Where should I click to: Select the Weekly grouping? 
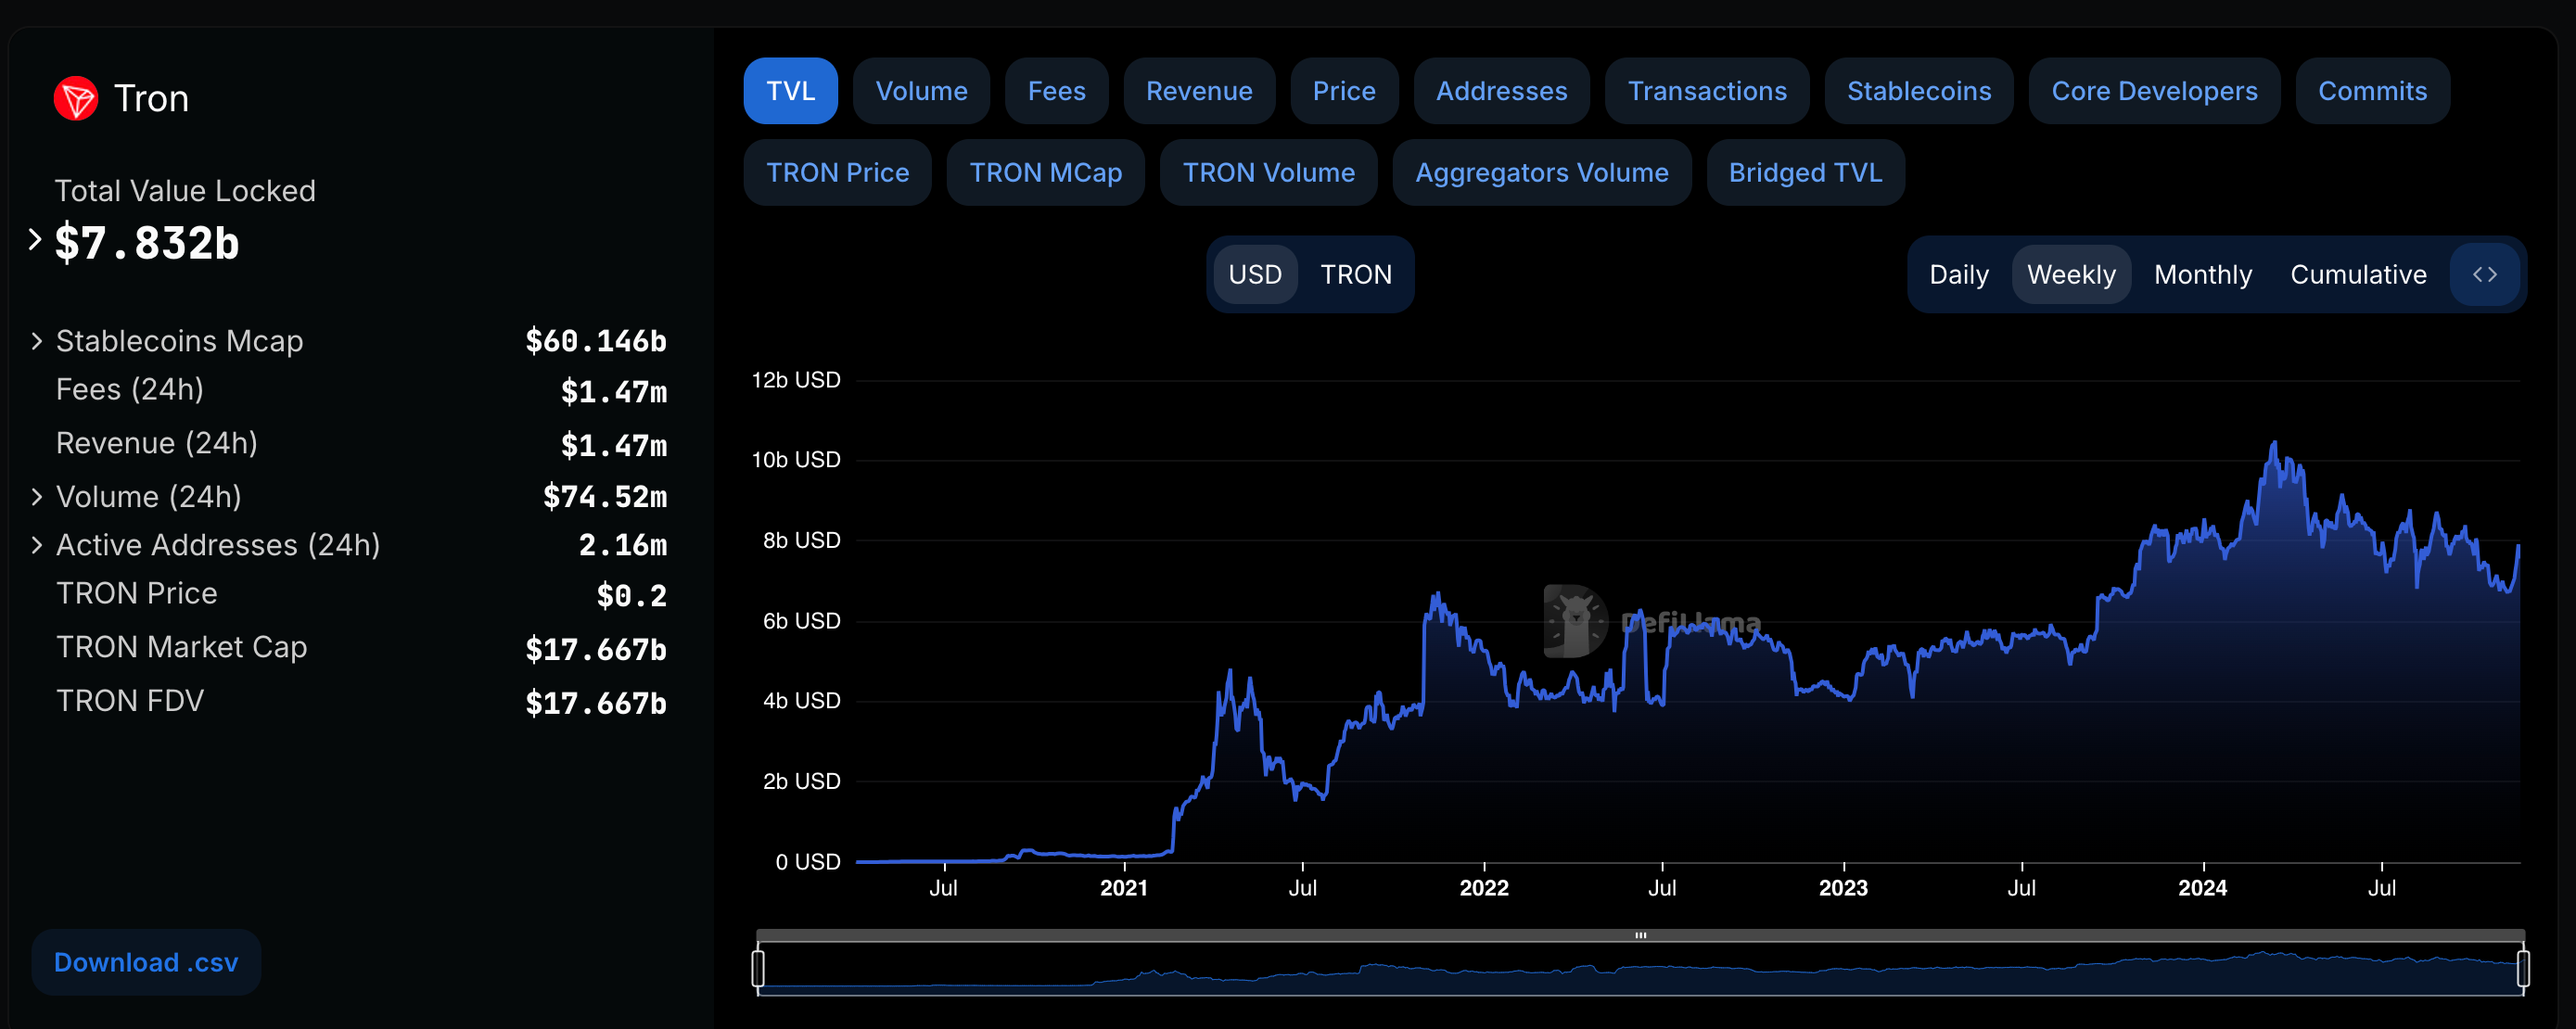pyautogui.click(x=2071, y=274)
